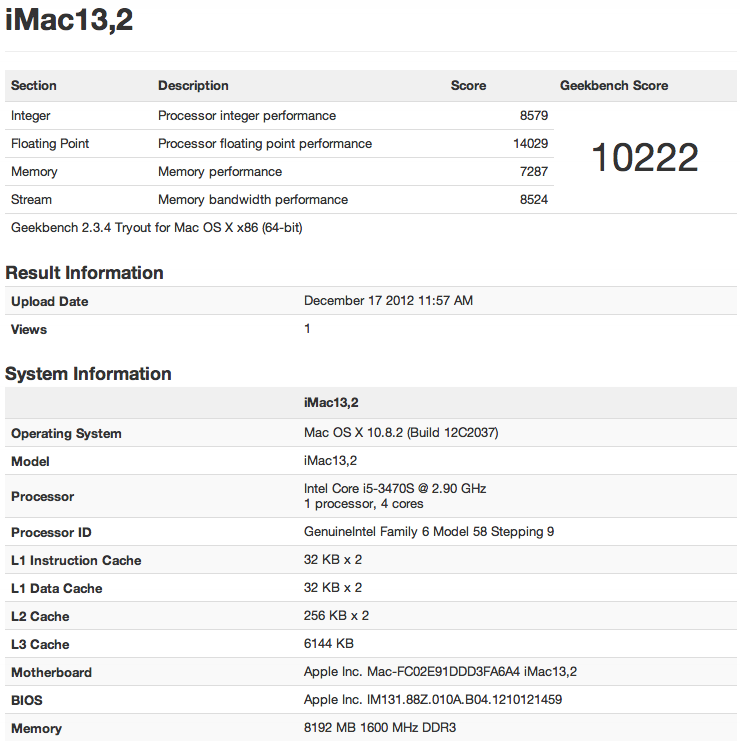
Task: Click L1 Data Cache value 32 KB x 2
Action: [x=333, y=588]
